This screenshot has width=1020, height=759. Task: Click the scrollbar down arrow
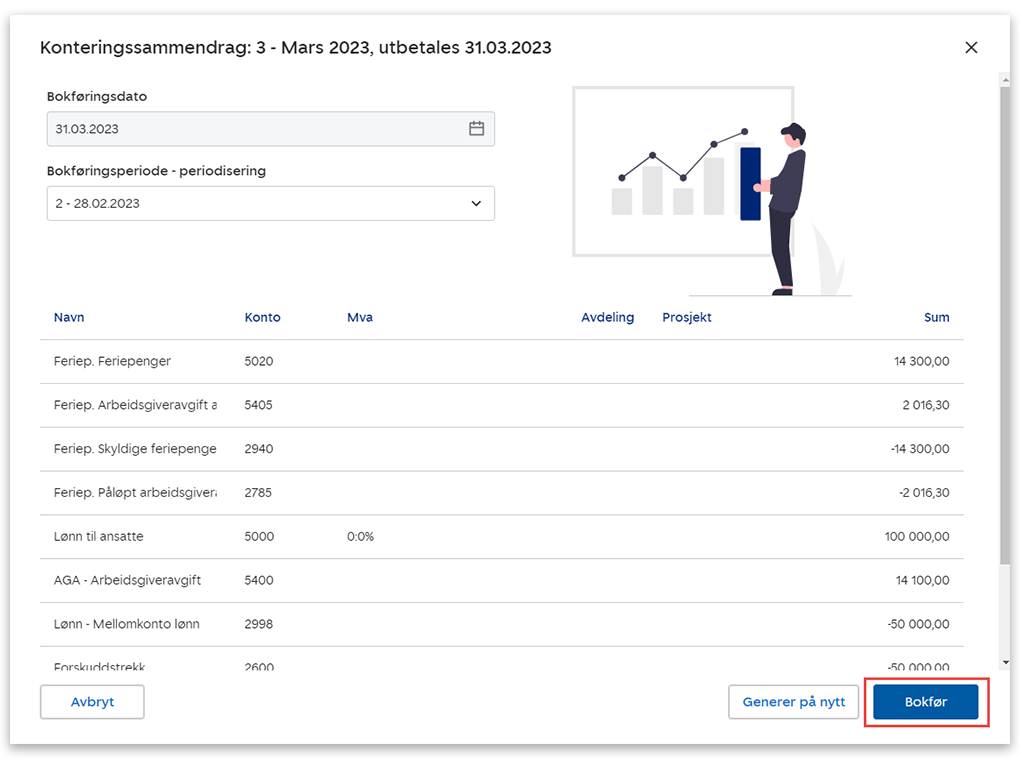pos(1004,662)
